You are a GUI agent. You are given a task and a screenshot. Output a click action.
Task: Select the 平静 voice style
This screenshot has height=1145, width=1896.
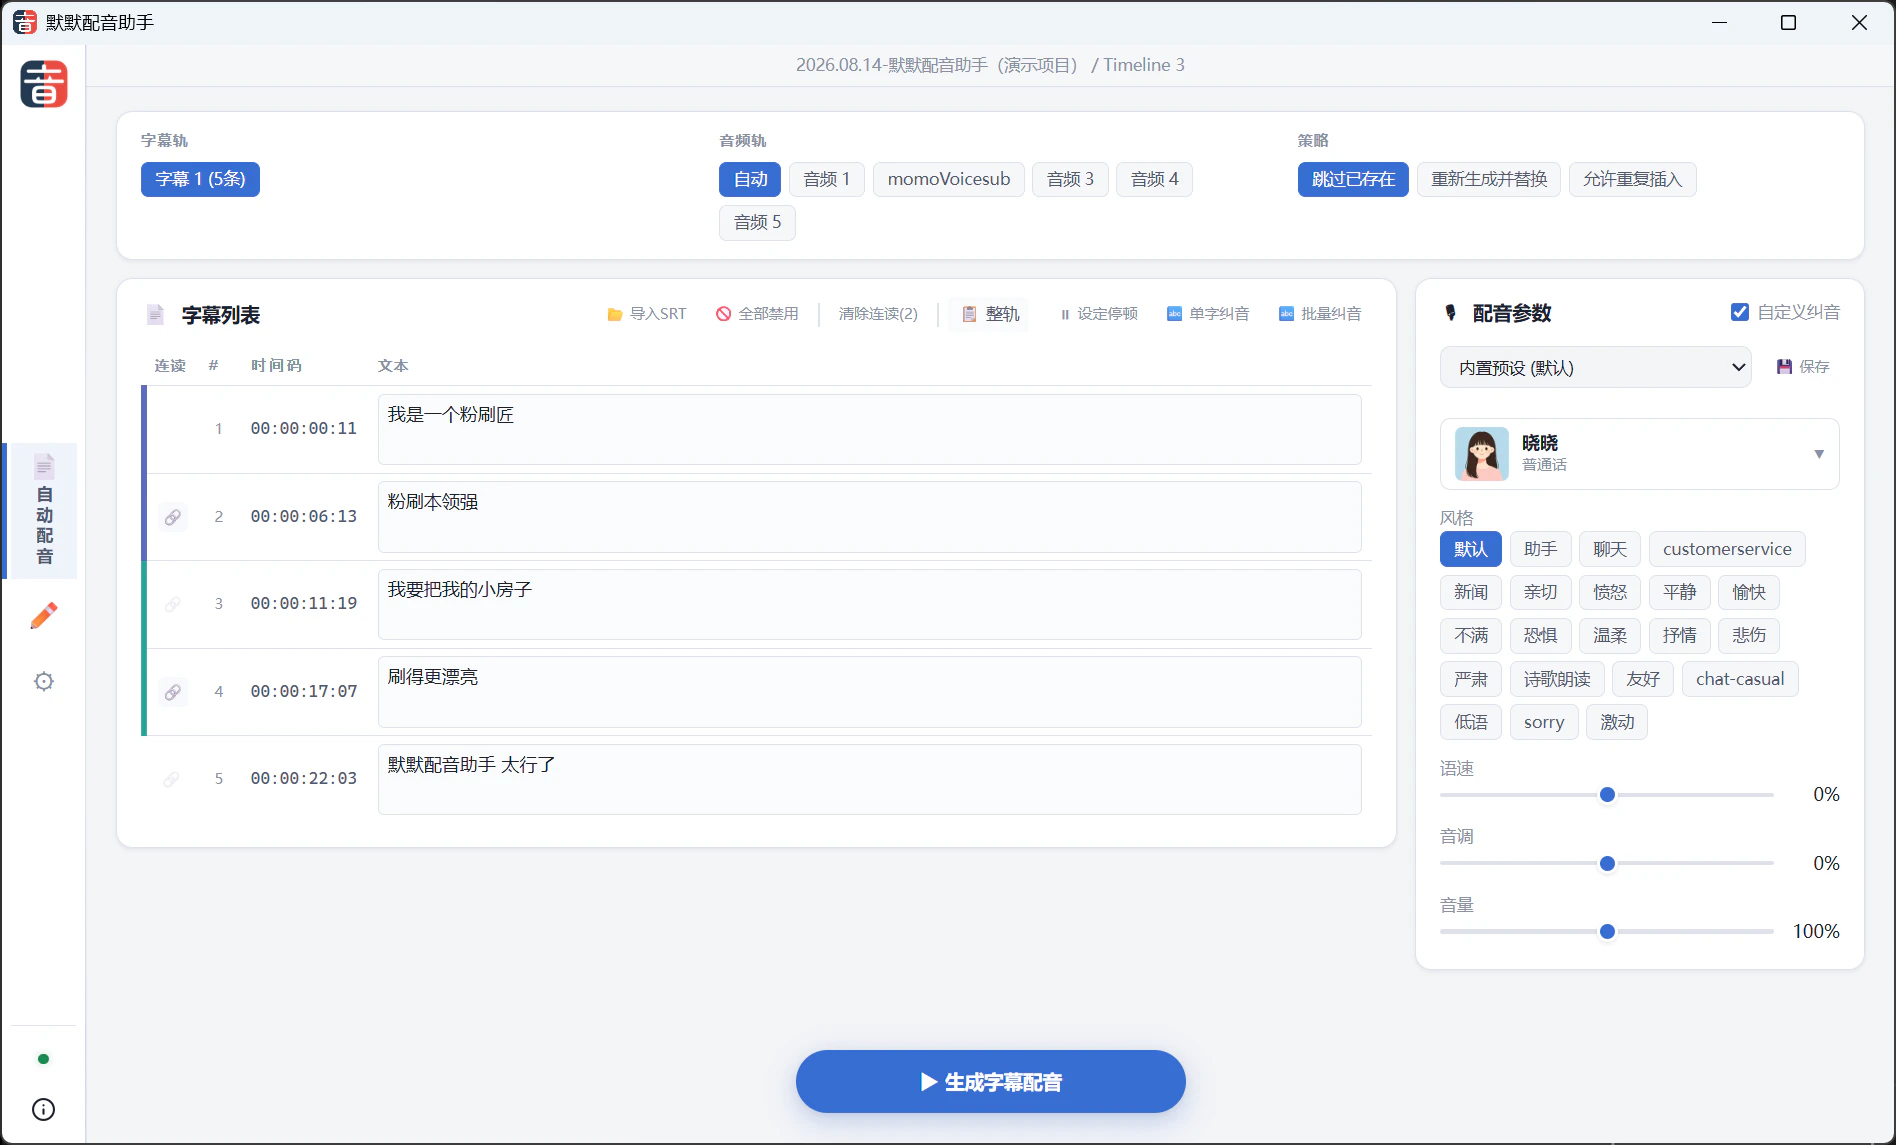click(x=1679, y=592)
